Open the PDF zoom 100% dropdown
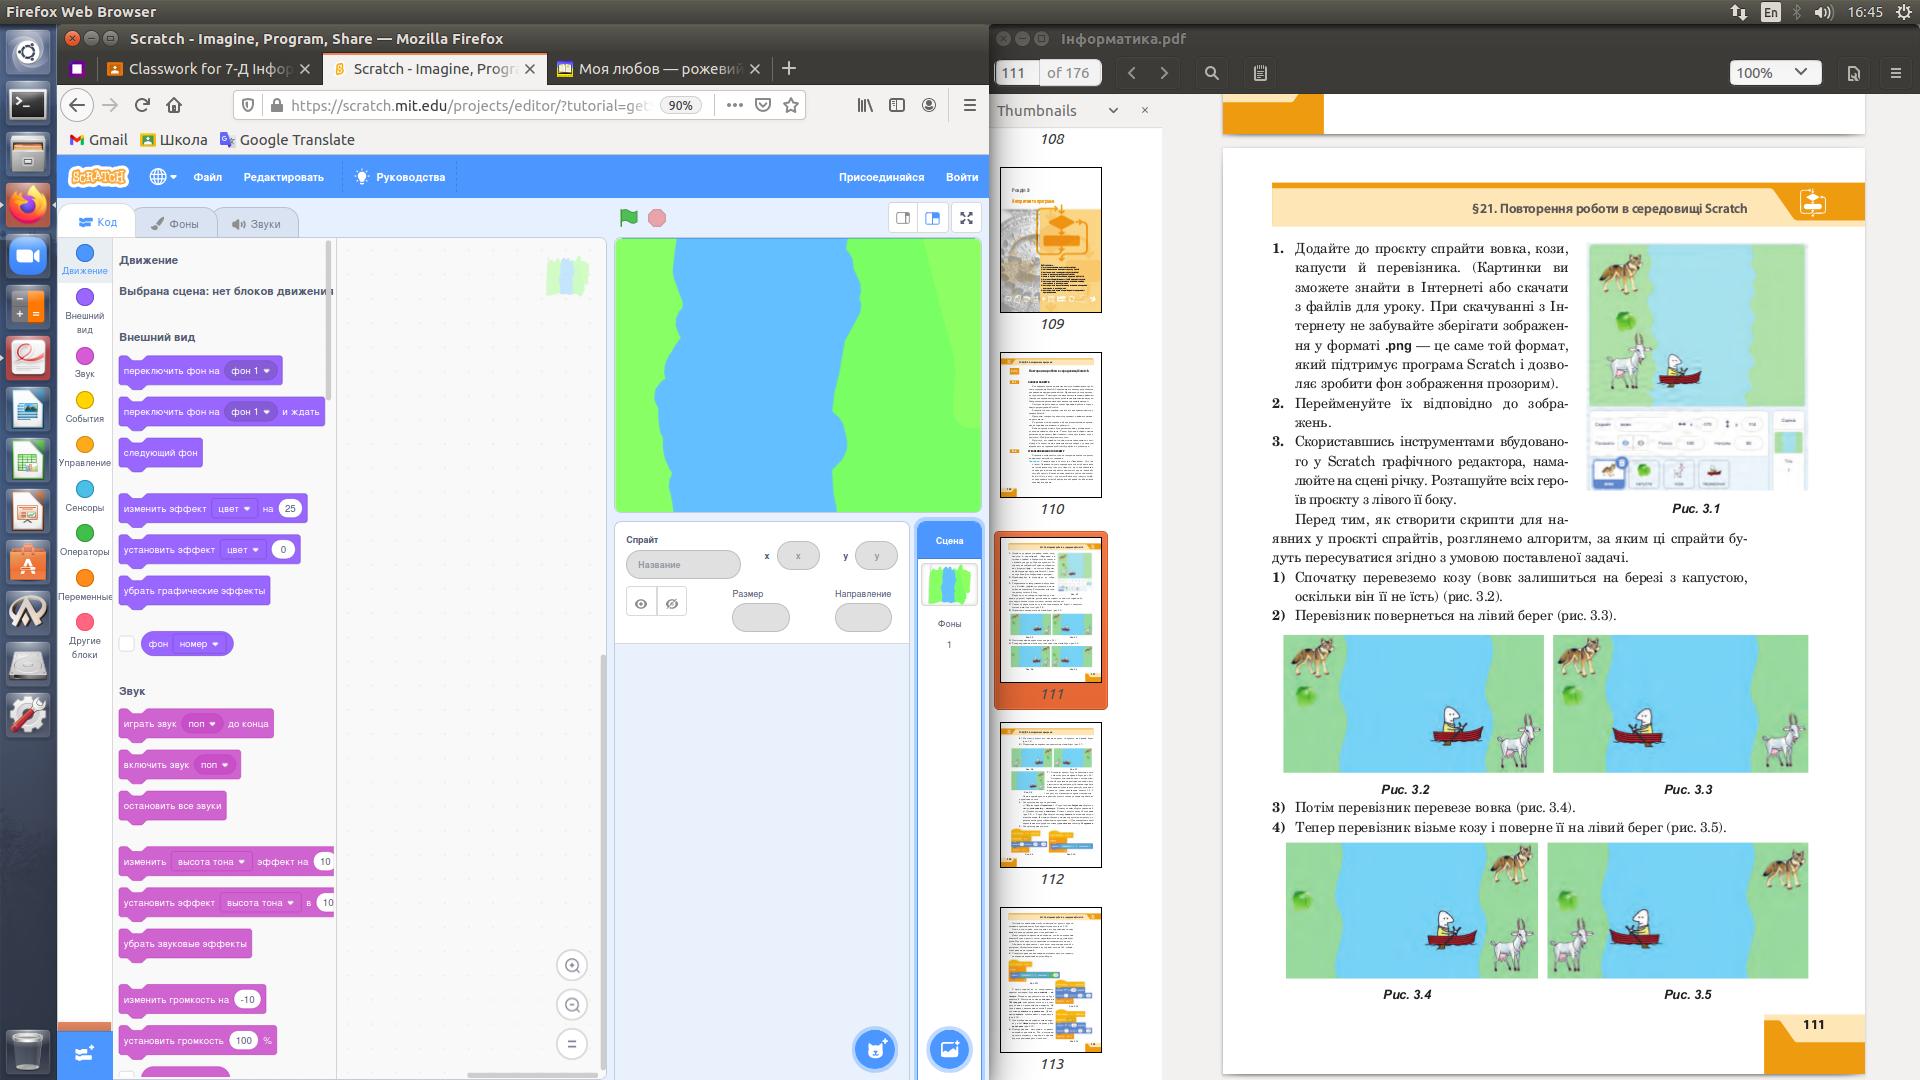This screenshot has height=1080, width=1920. [x=1772, y=73]
